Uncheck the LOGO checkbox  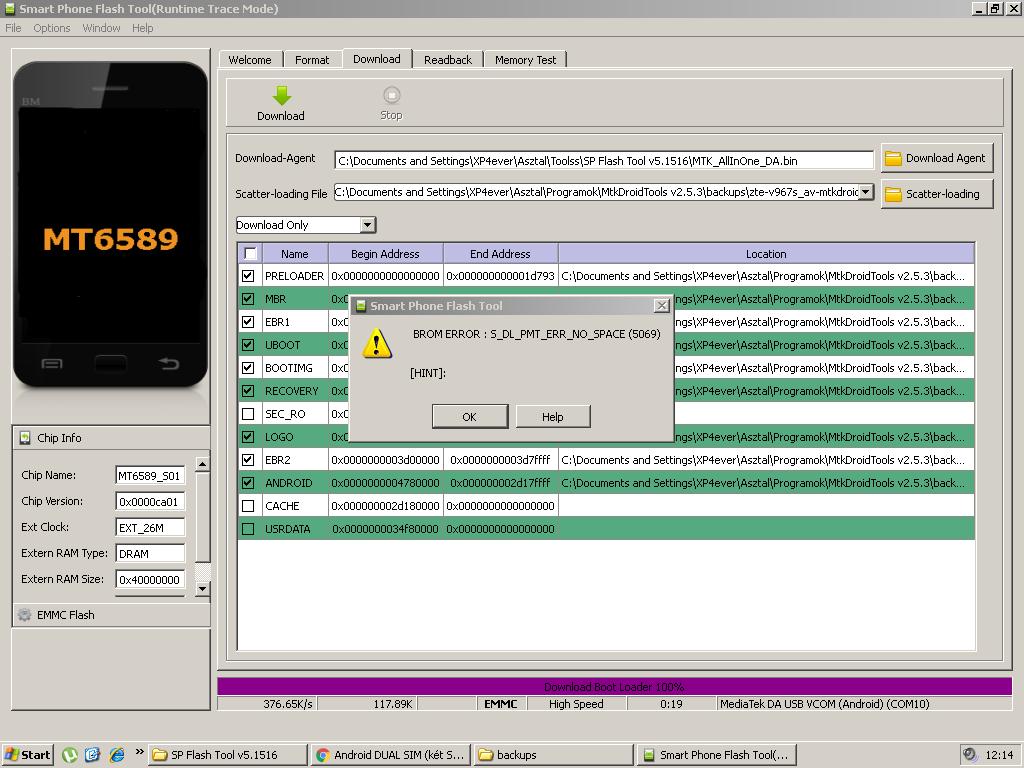pos(248,436)
